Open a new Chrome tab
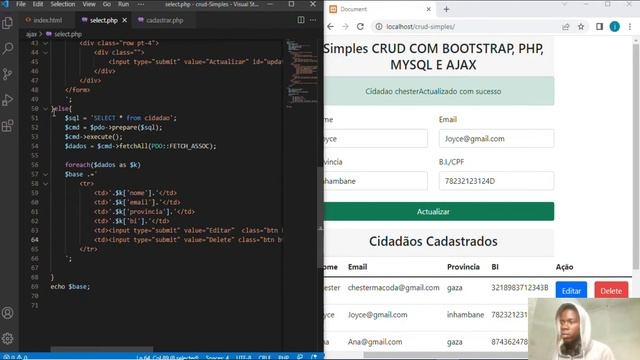 pyautogui.click(x=446, y=9)
